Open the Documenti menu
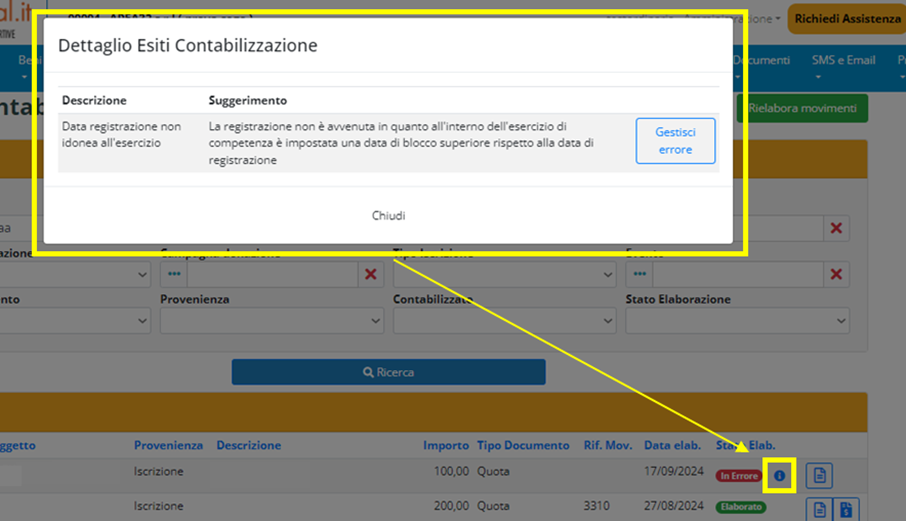This screenshot has width=906, height=521. (762, 60)
